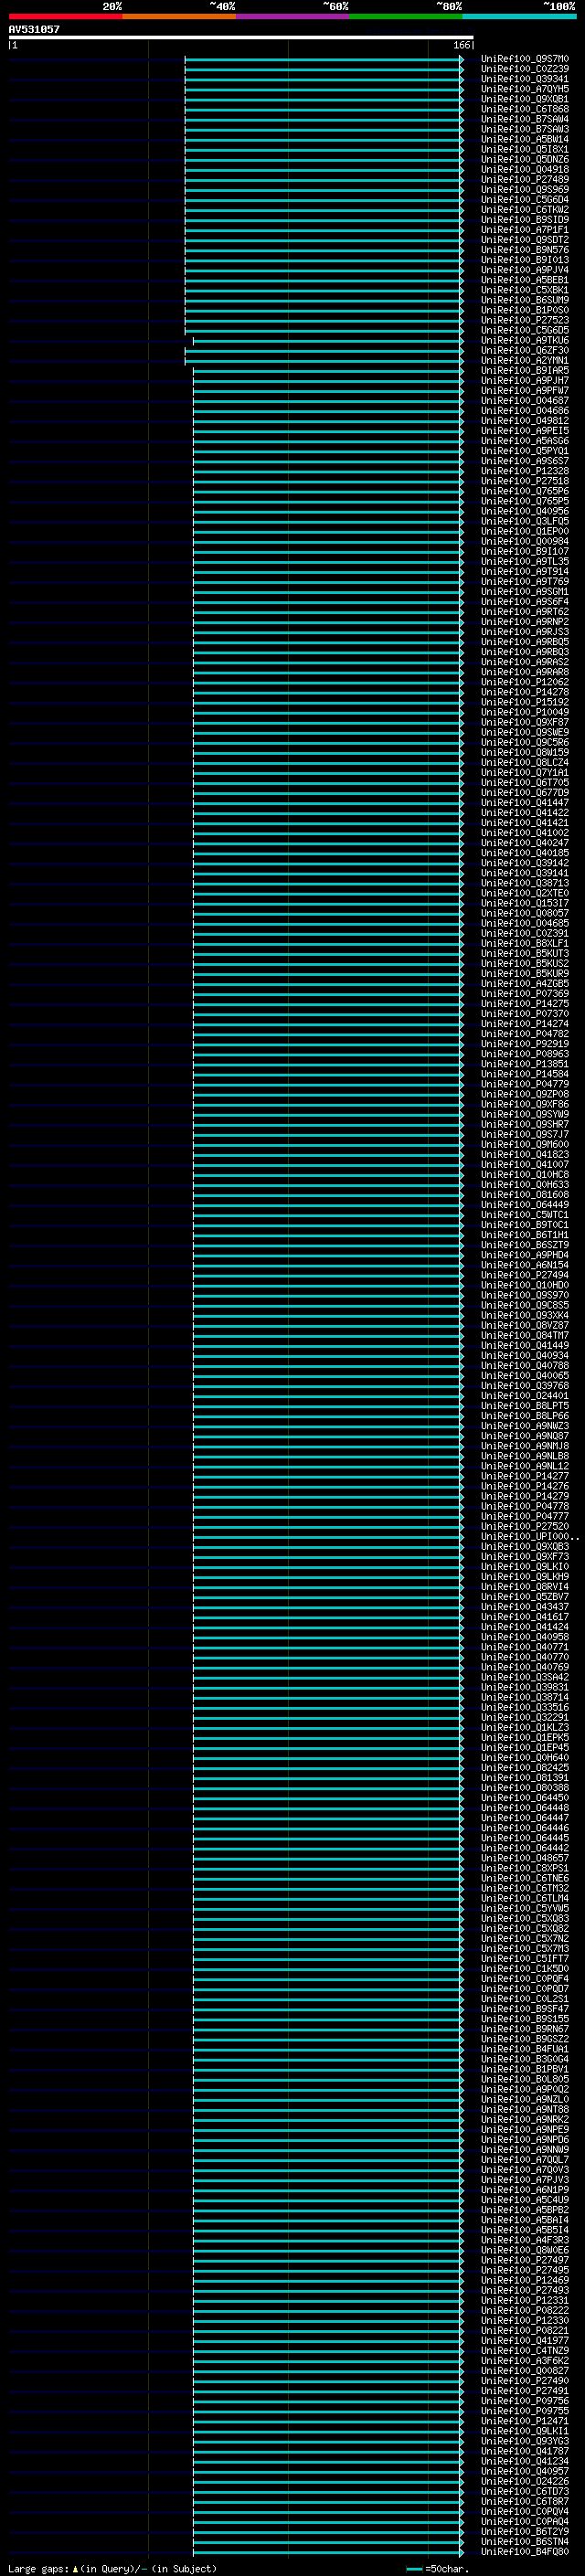
Task: Click the cyan =50char. scale legend
Action: 439,2568
